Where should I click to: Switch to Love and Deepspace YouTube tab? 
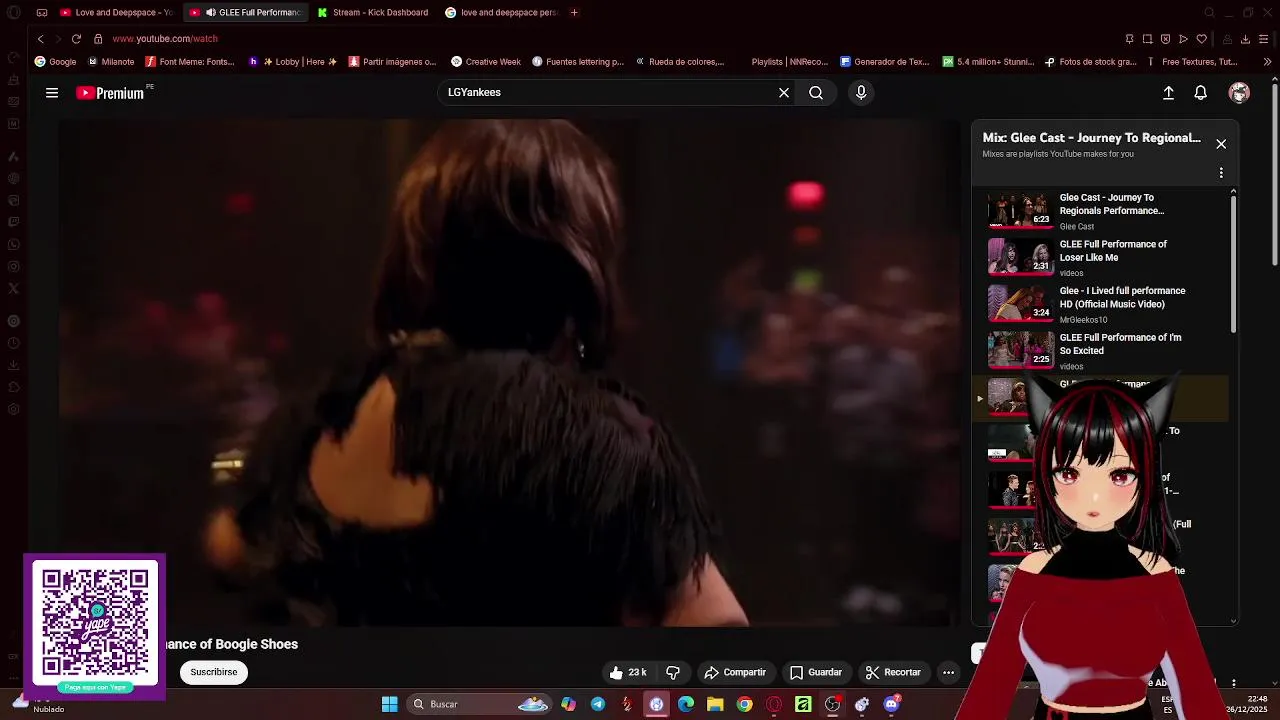[x=117, y=13]
